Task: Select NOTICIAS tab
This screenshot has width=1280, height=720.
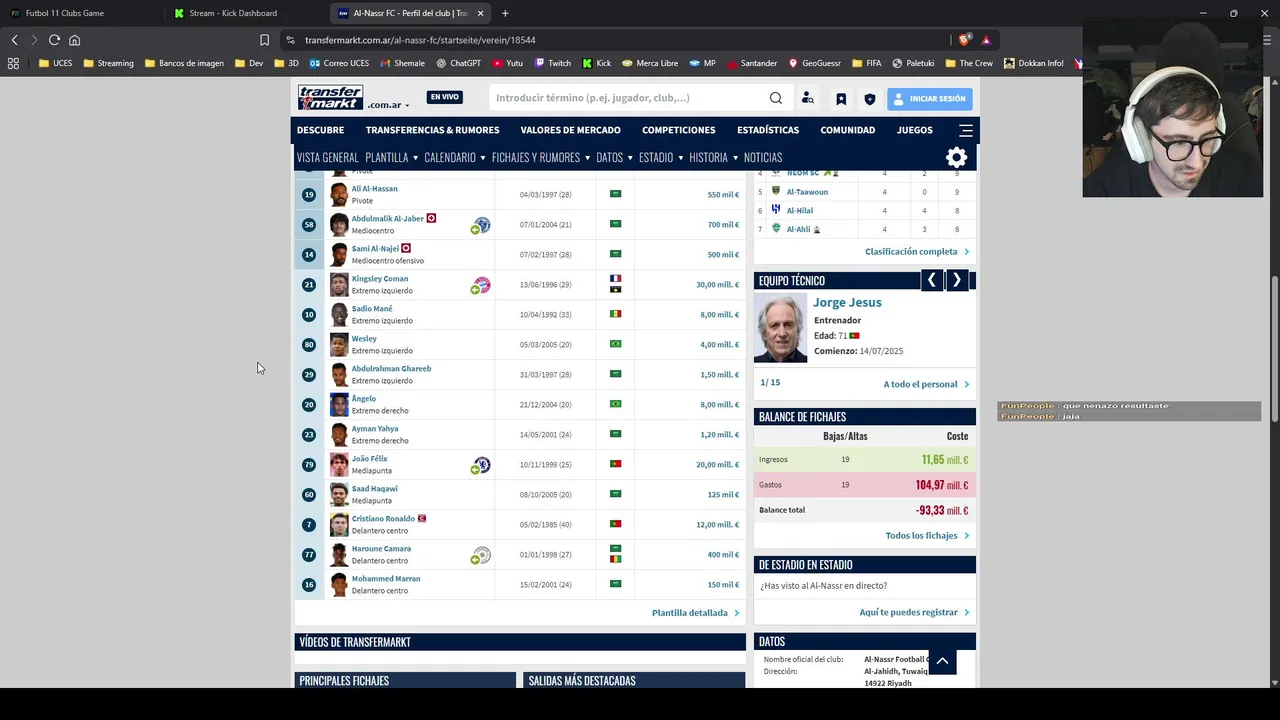Action: [762, 157]
